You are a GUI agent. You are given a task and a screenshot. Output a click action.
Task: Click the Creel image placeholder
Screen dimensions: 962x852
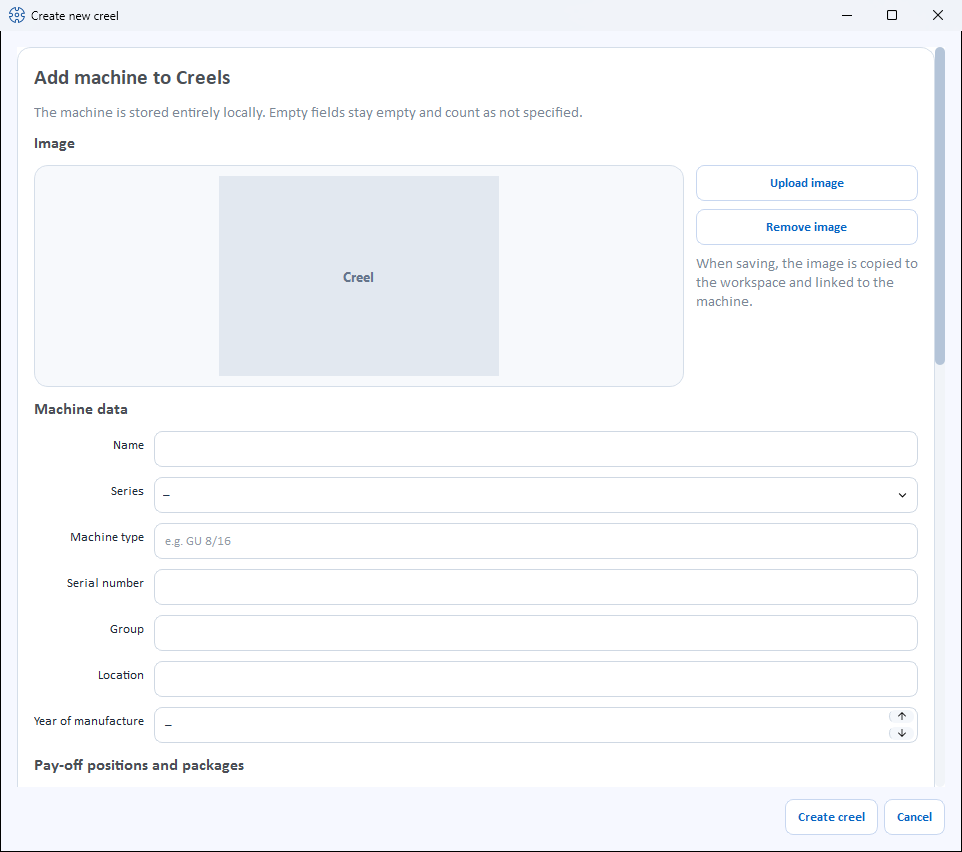(x=358, y=276)
